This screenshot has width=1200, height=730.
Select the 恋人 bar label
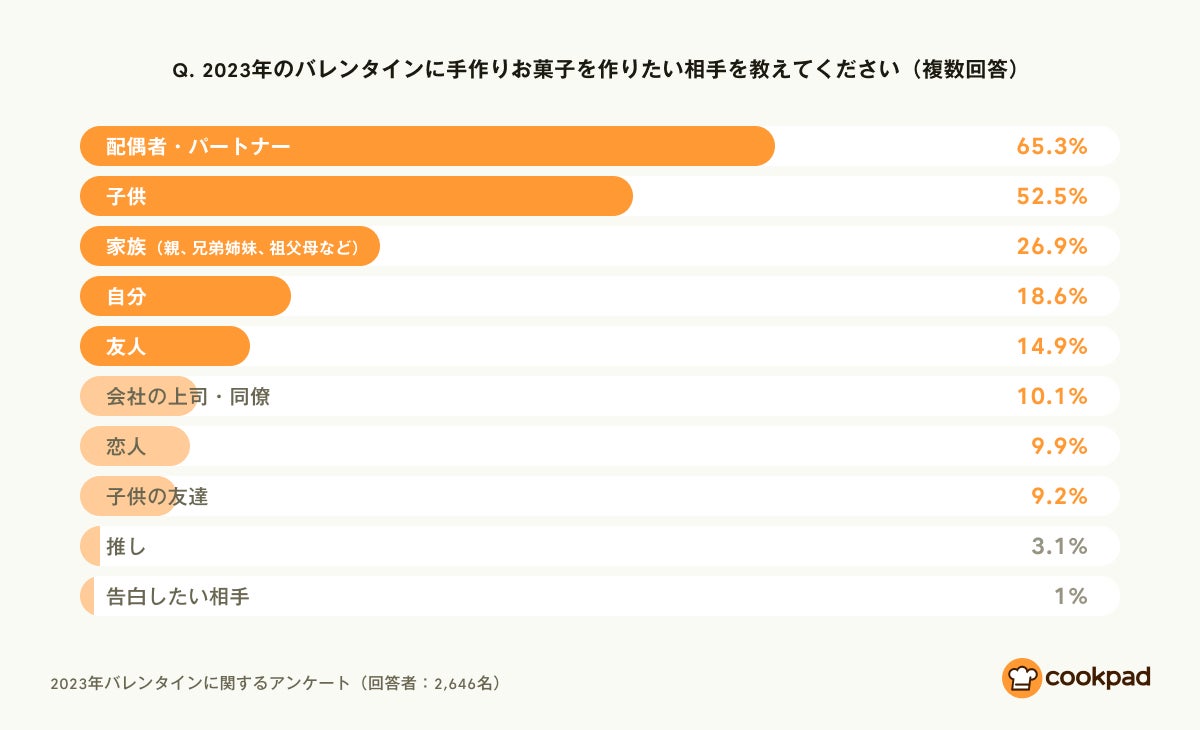[126, 447]
